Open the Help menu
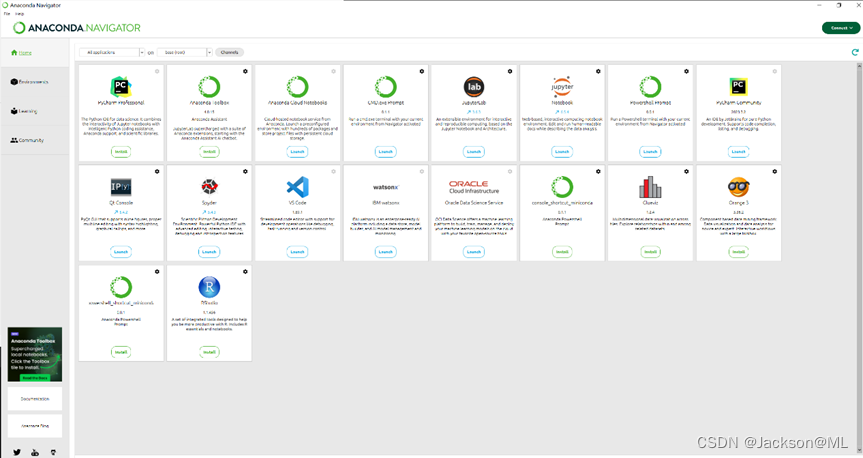This screenshot has width=863, height=458. pos(19,14)
